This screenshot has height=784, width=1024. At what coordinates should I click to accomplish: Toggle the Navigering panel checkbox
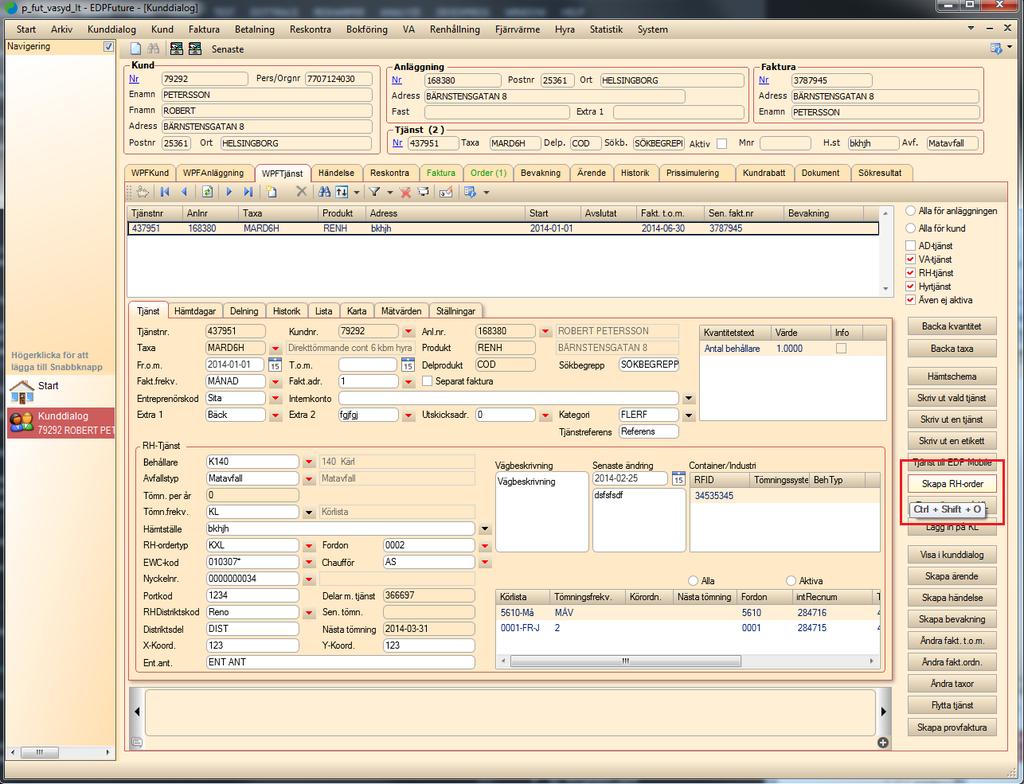[108, 47]
